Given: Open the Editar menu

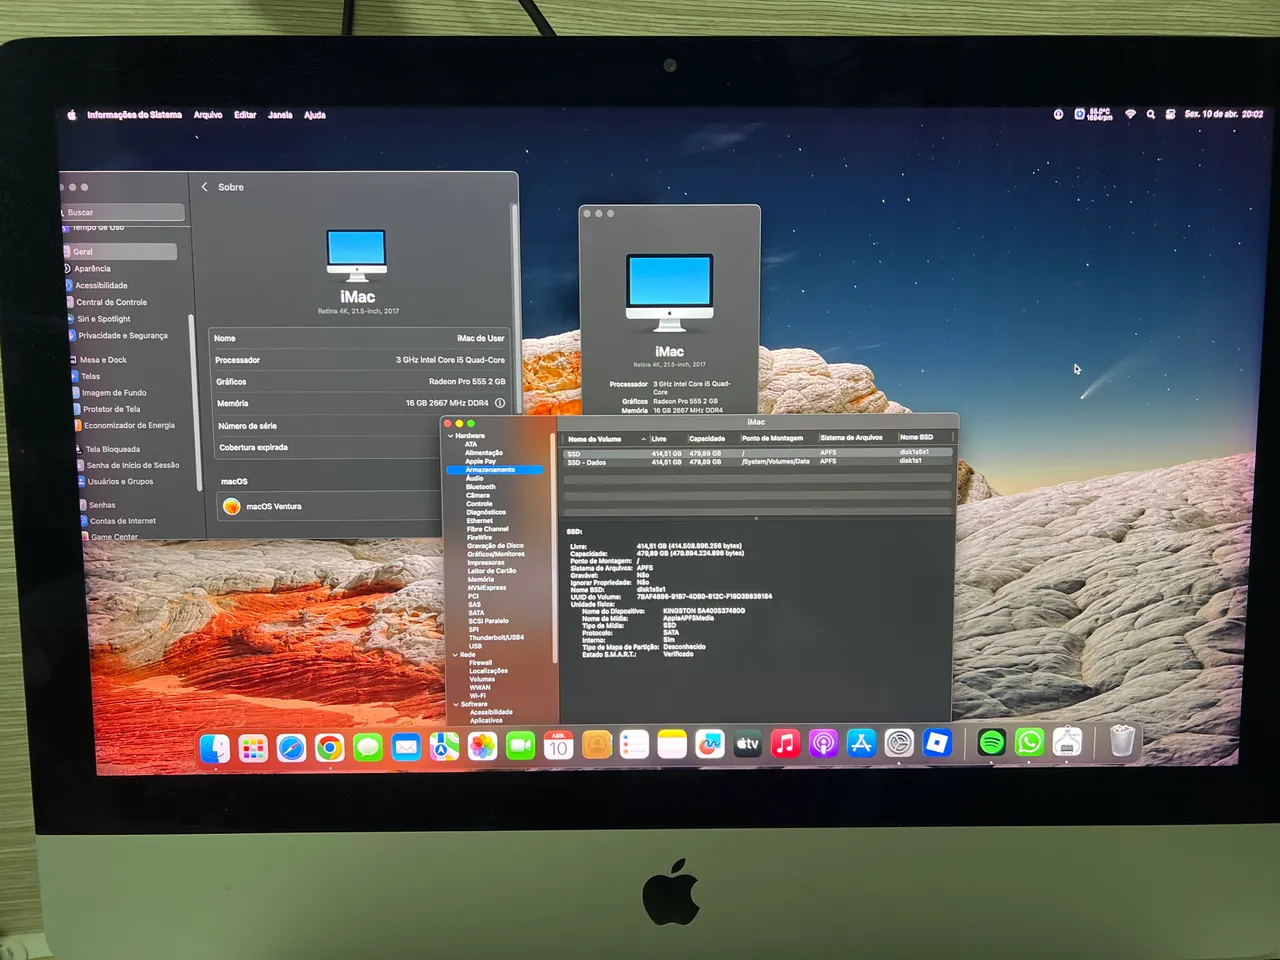Looking at the screenshot, I should coord(245,115).
